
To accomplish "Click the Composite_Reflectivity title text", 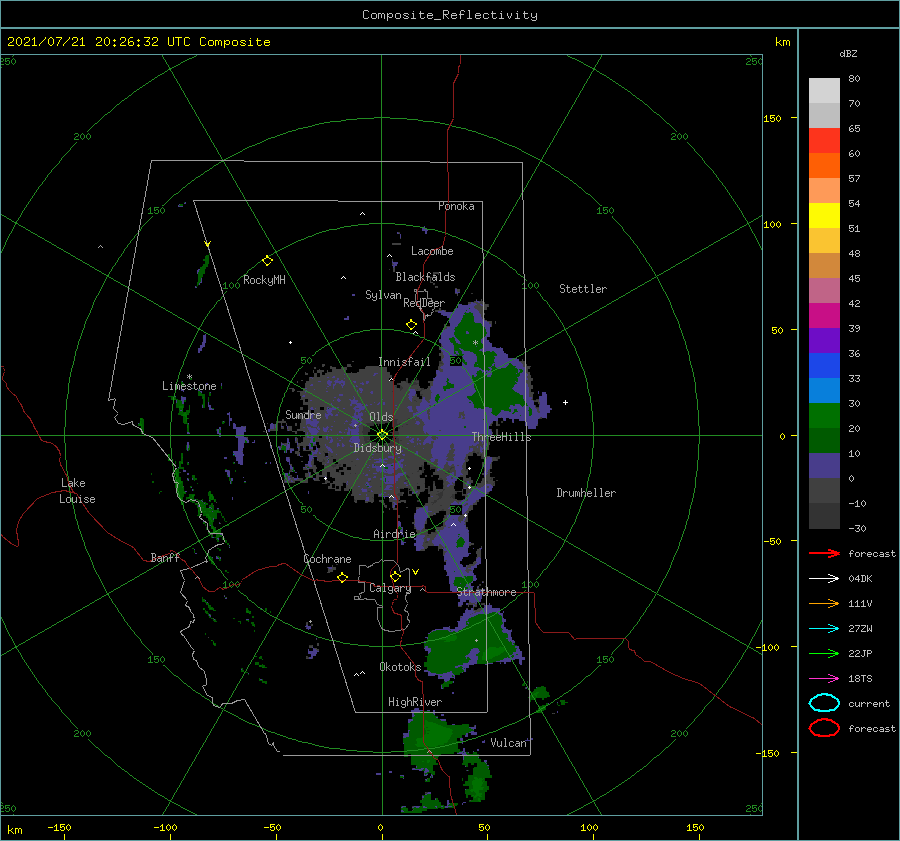I will point(449,15).
